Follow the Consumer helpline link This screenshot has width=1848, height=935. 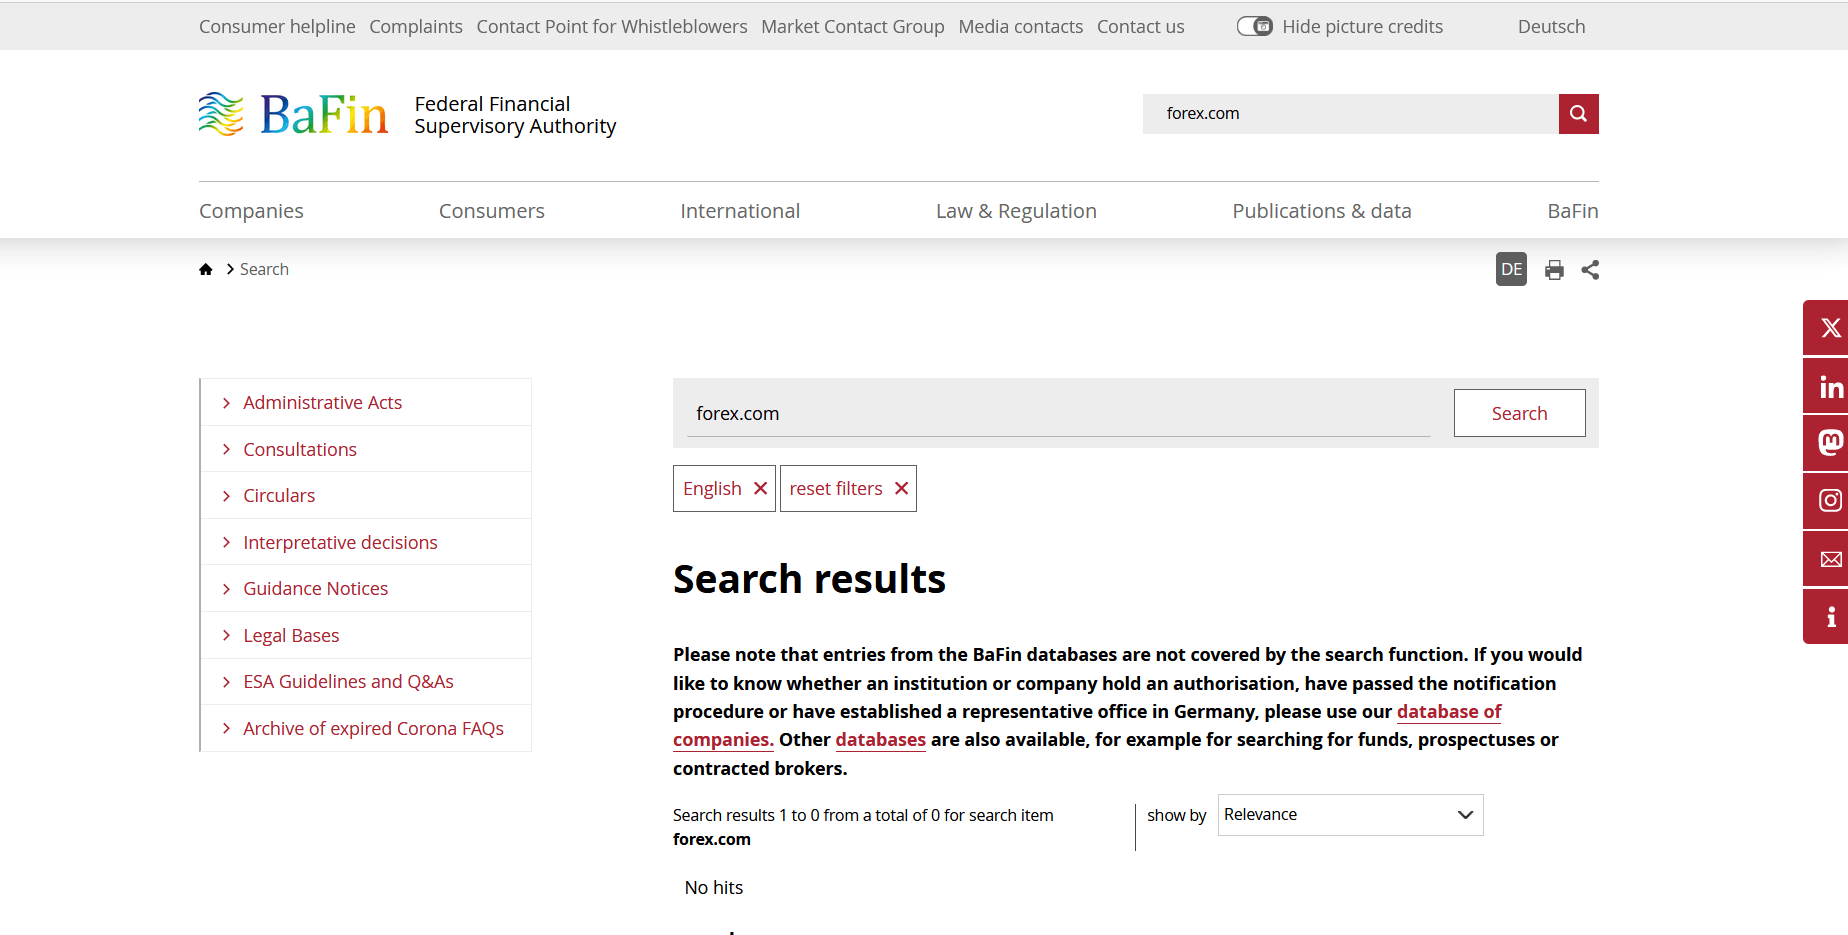click(277, 27)
